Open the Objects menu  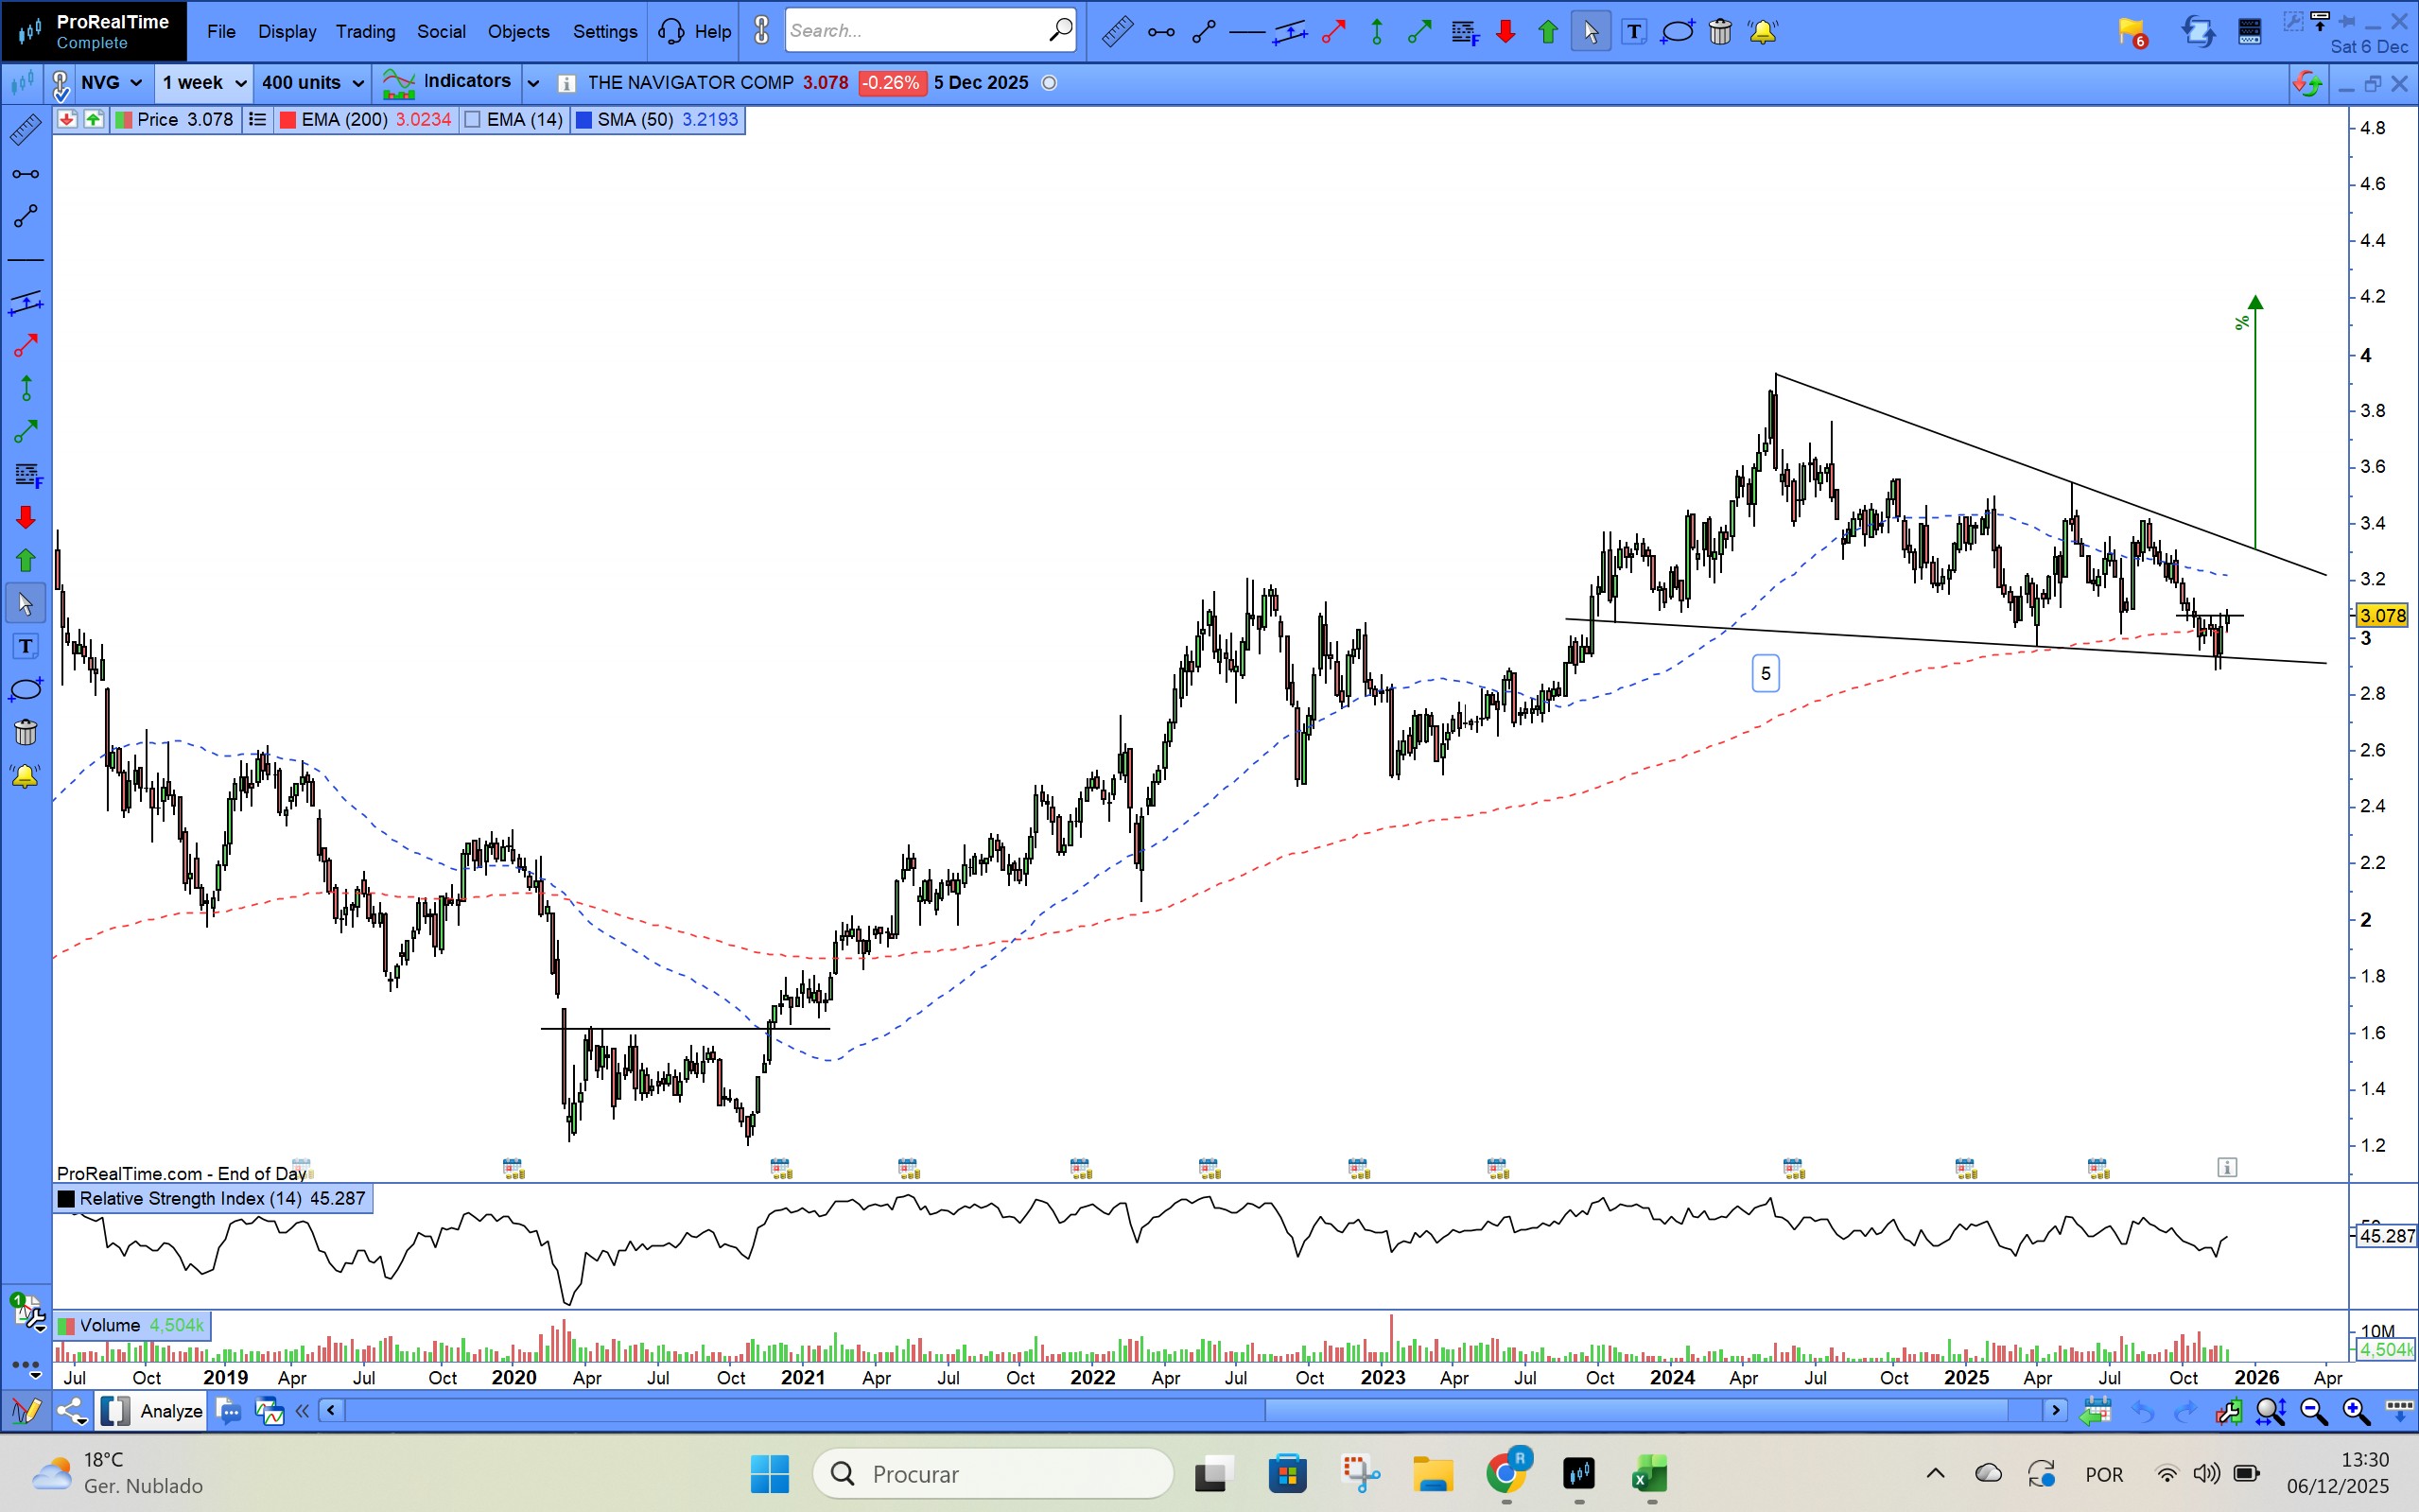coord(518,32)
